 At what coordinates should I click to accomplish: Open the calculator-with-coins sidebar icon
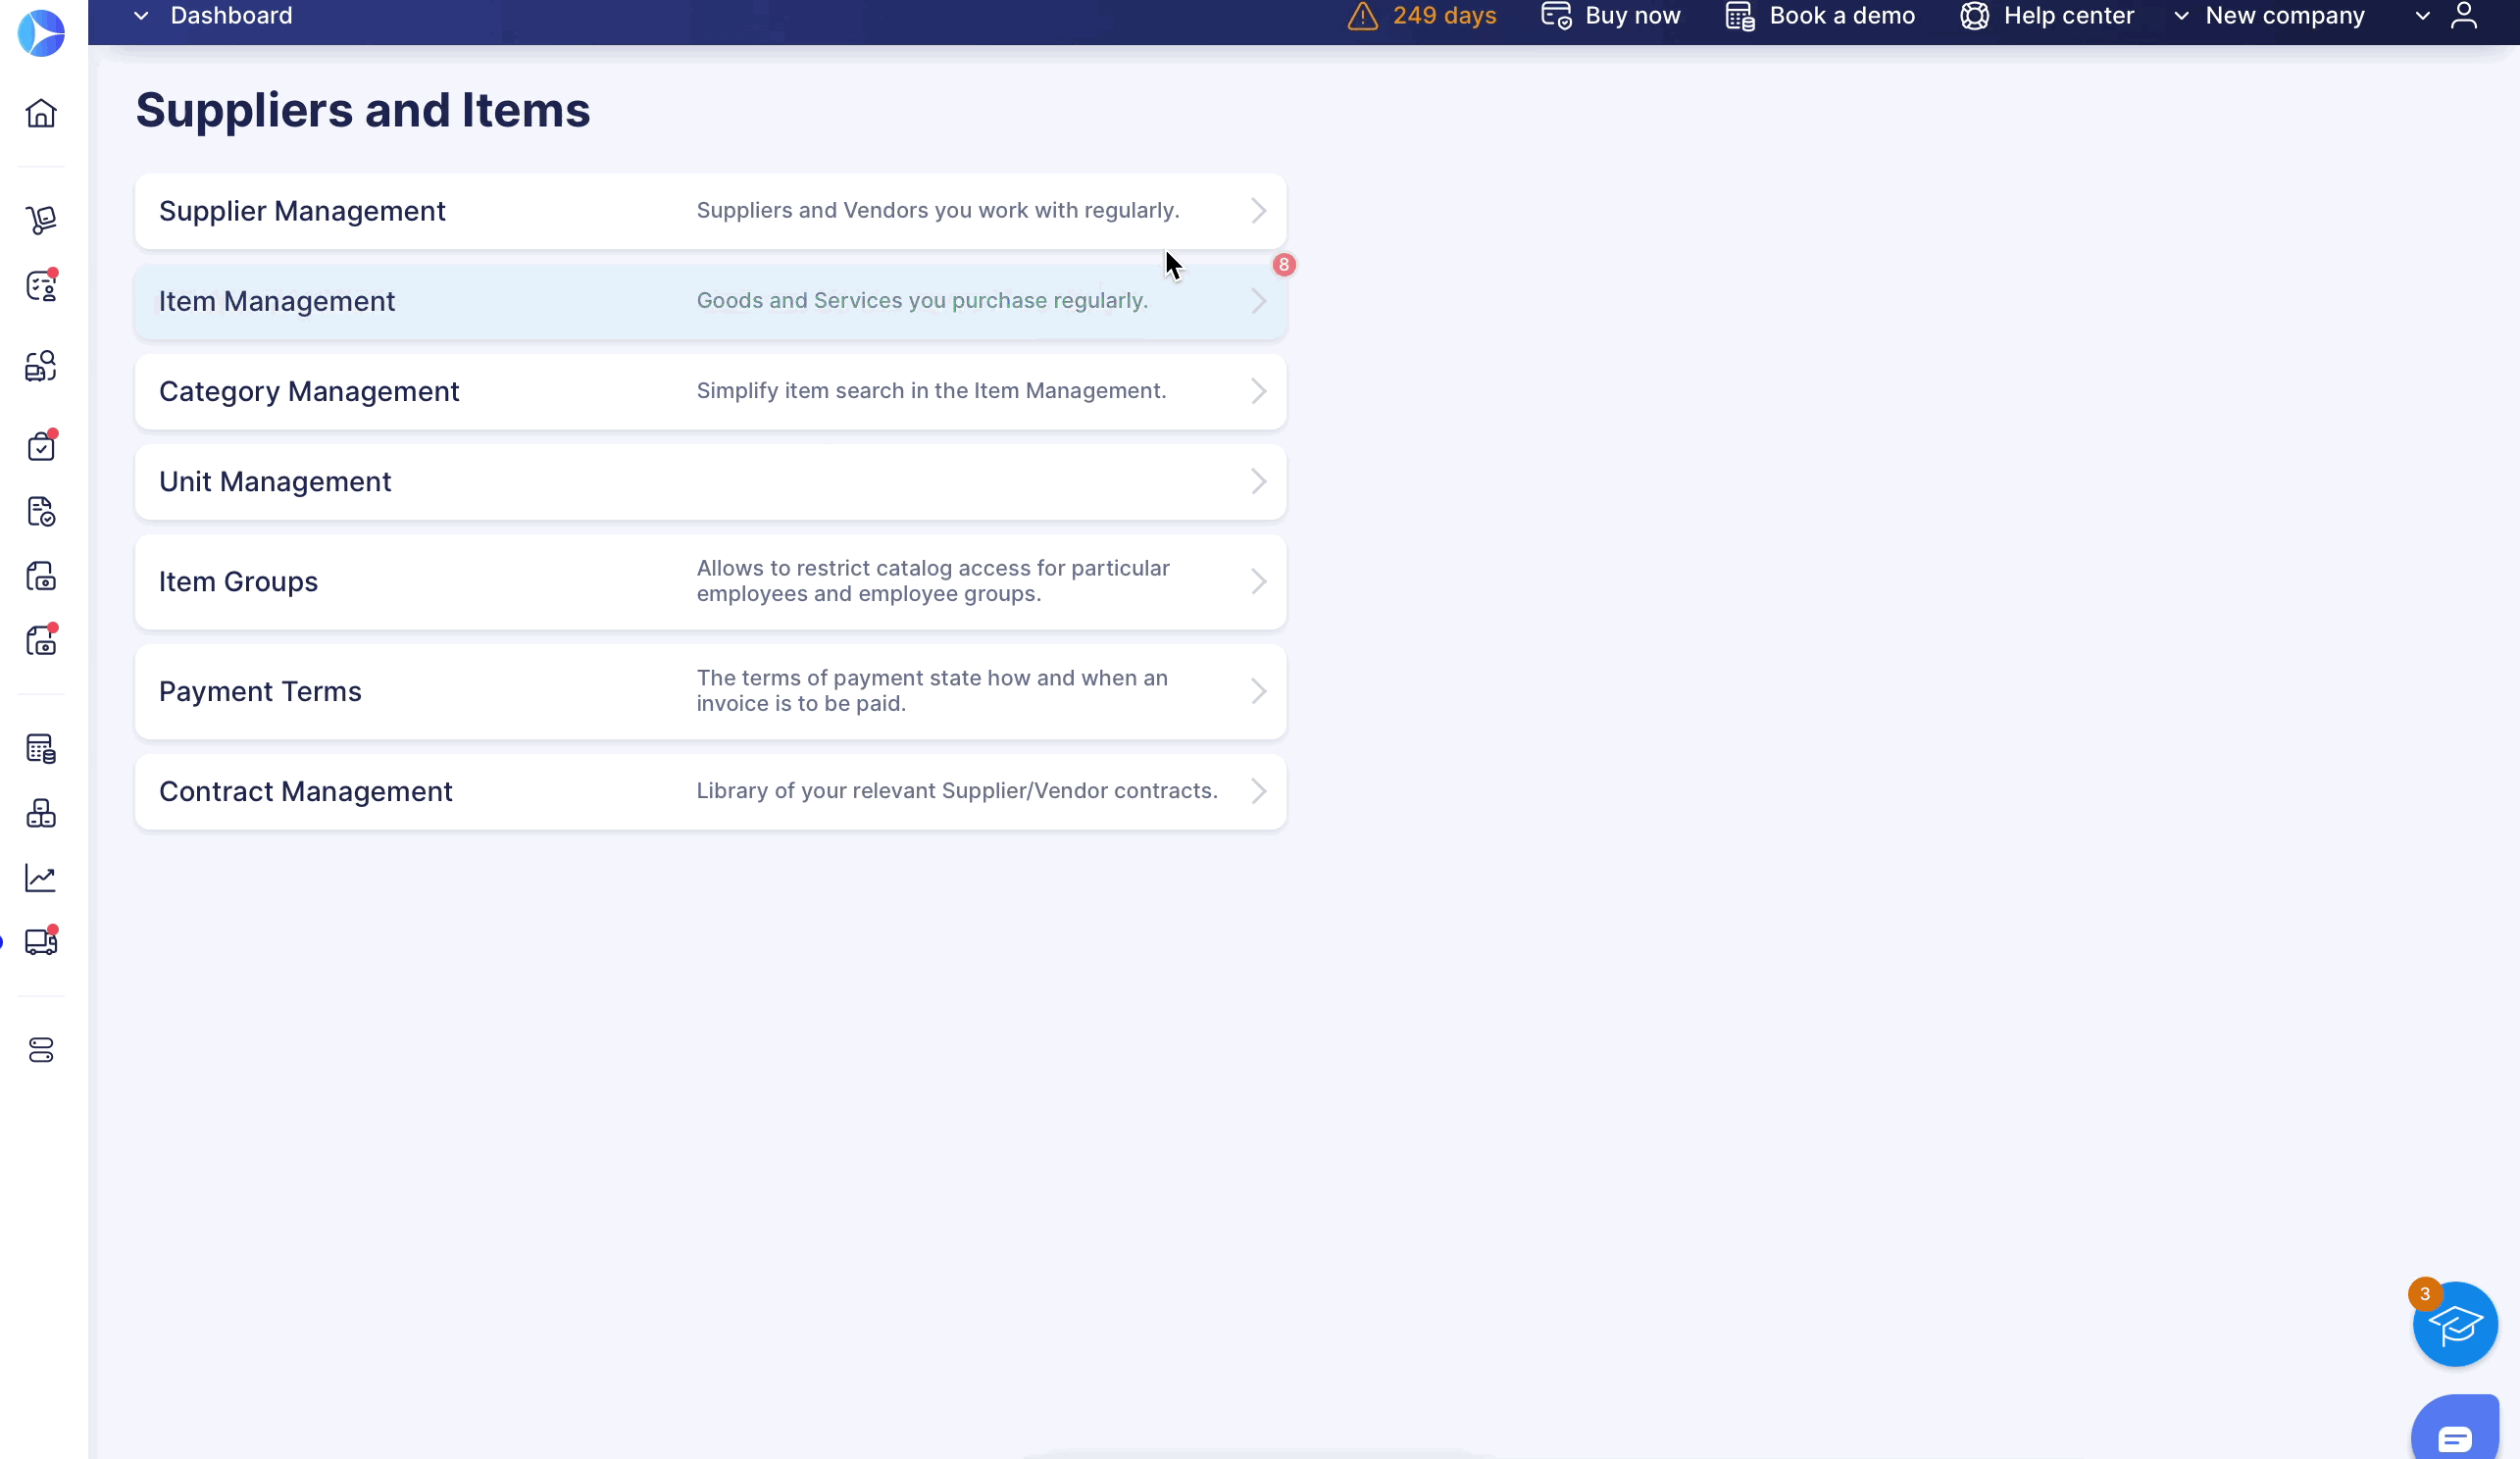tap(41, 748)
